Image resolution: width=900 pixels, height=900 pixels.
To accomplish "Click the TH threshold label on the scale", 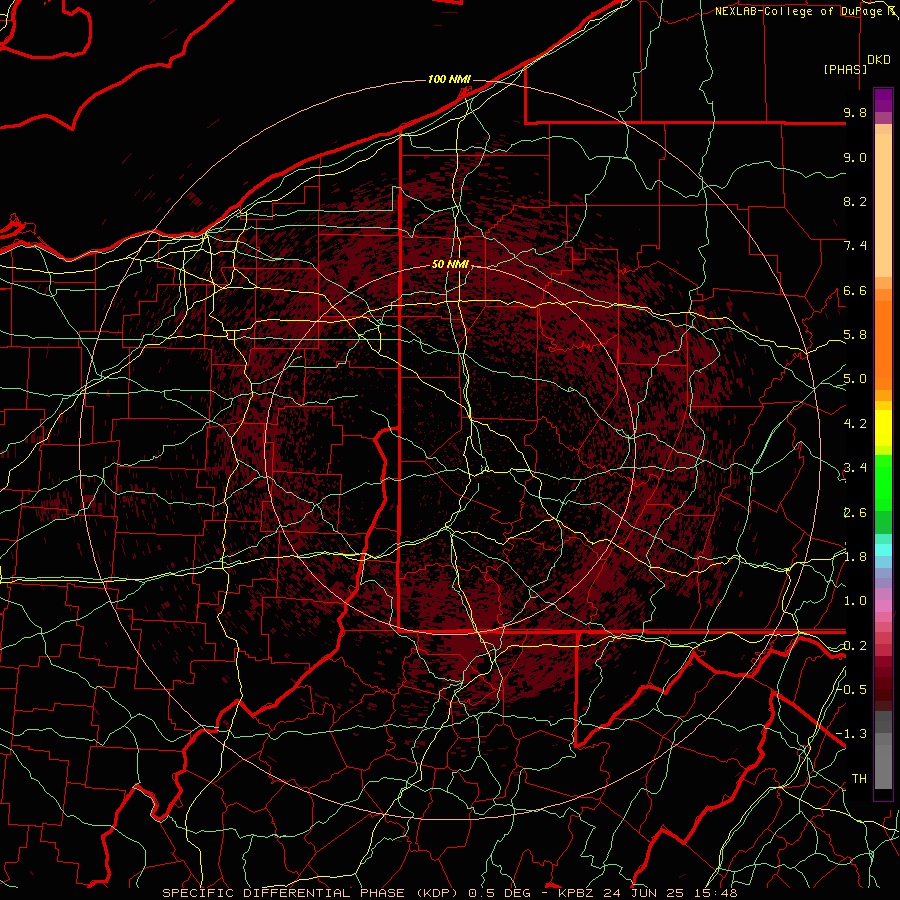I will [859, 778].
